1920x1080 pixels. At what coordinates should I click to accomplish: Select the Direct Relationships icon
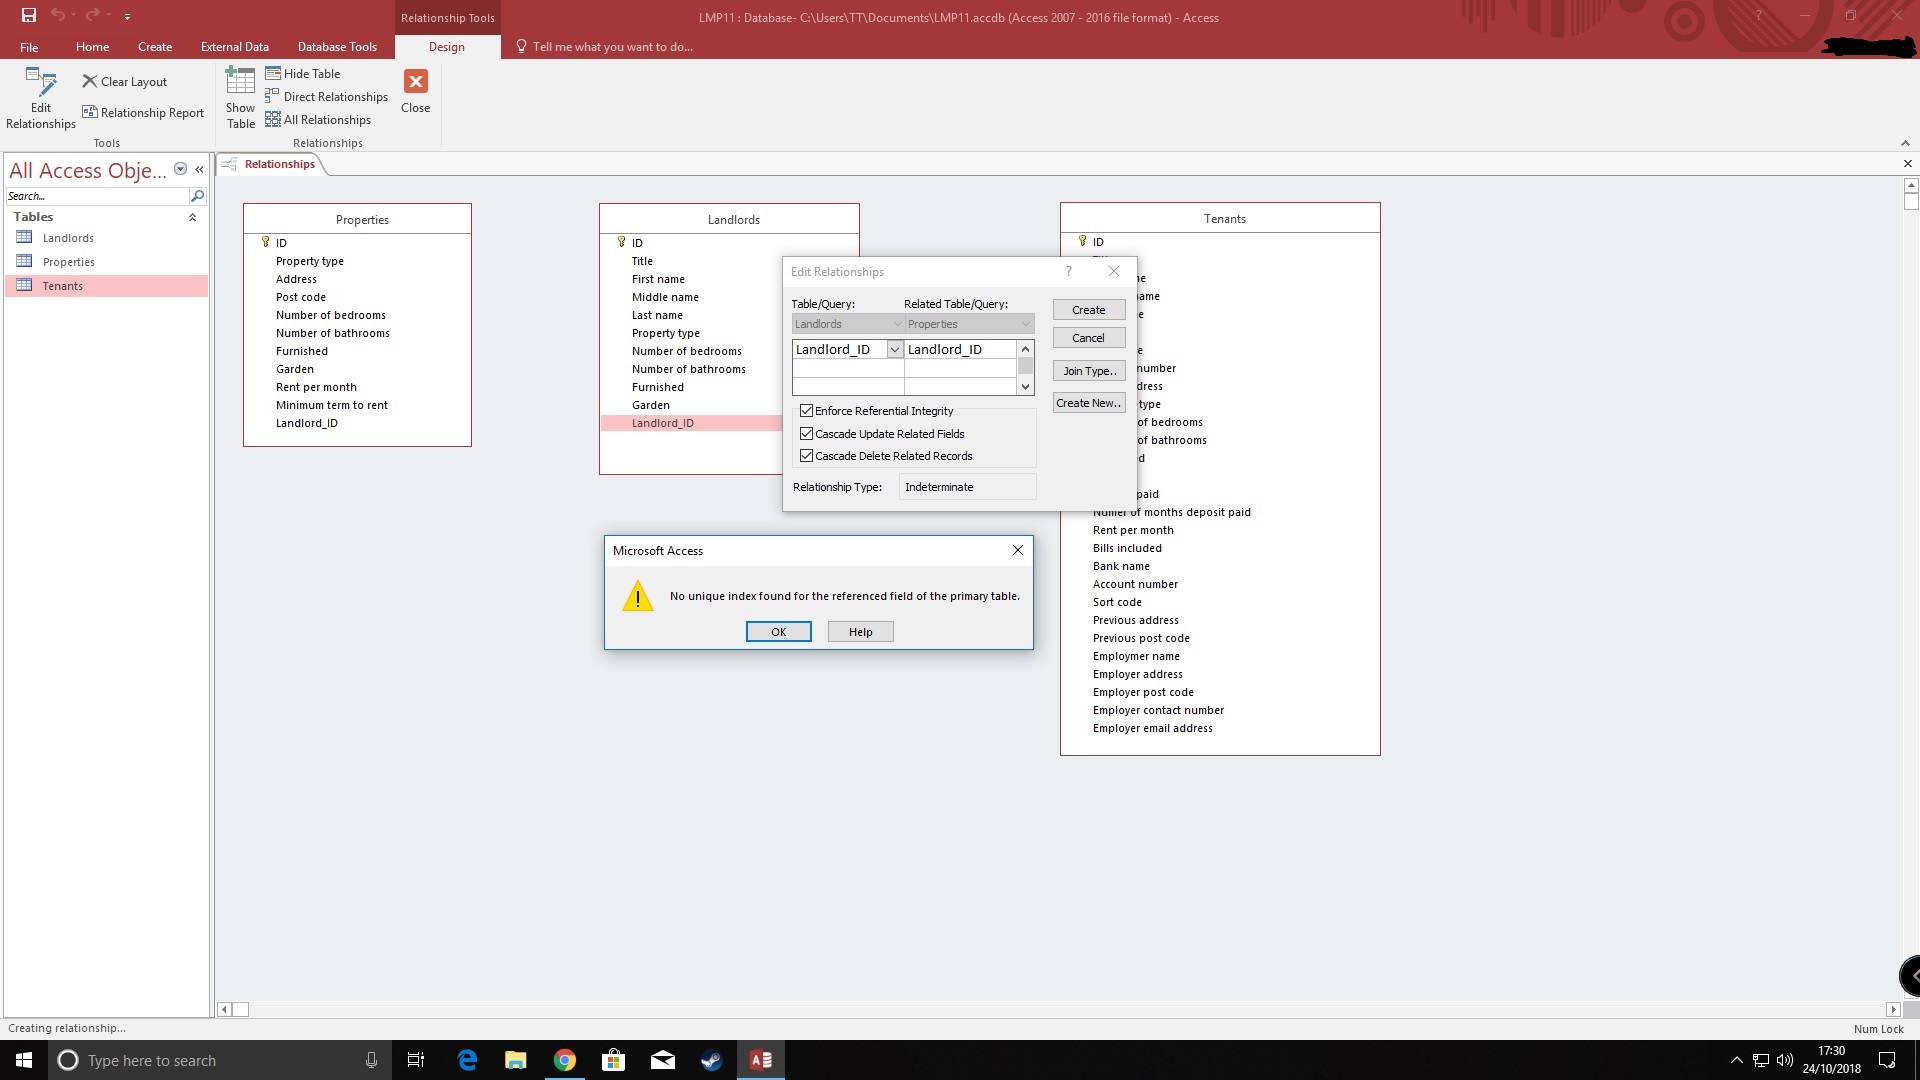tap(272, 97)
